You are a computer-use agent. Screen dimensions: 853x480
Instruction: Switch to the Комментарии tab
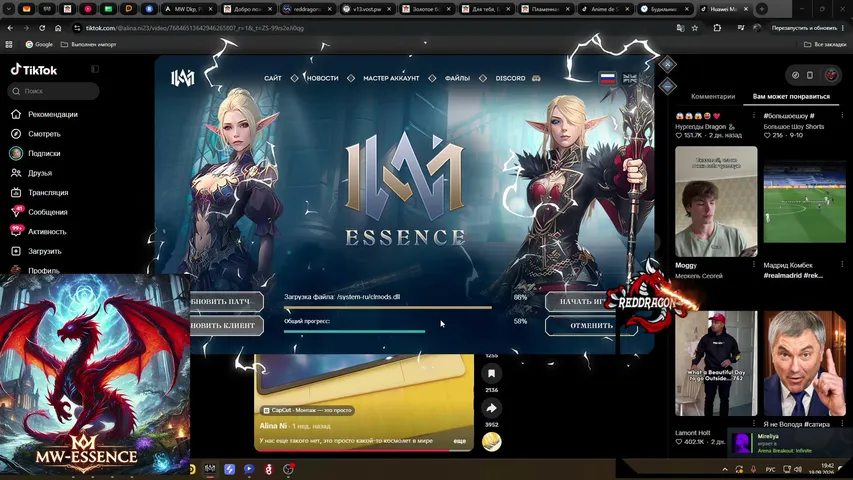(x=713, y=96)
